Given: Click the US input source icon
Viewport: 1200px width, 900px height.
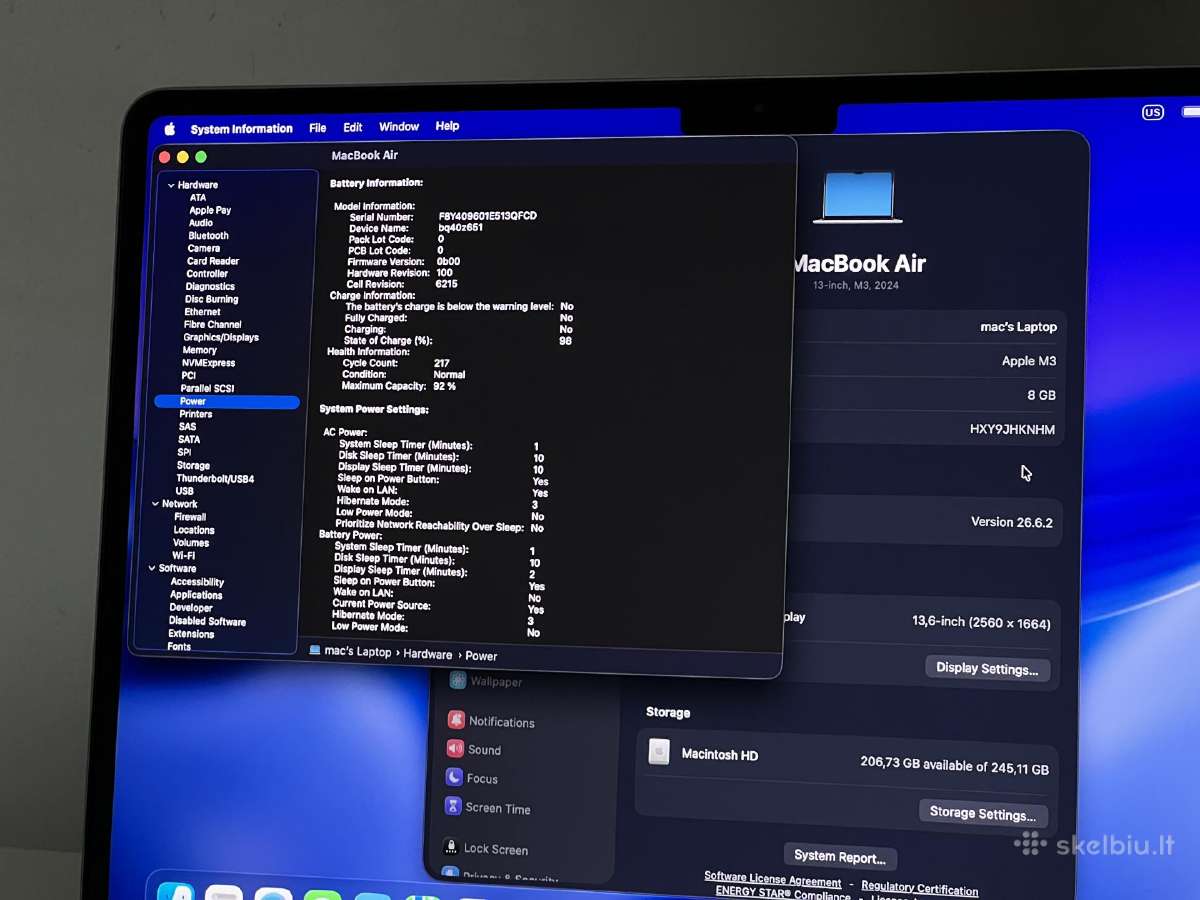Looking at the screenshot, I should click(1153, 113).
